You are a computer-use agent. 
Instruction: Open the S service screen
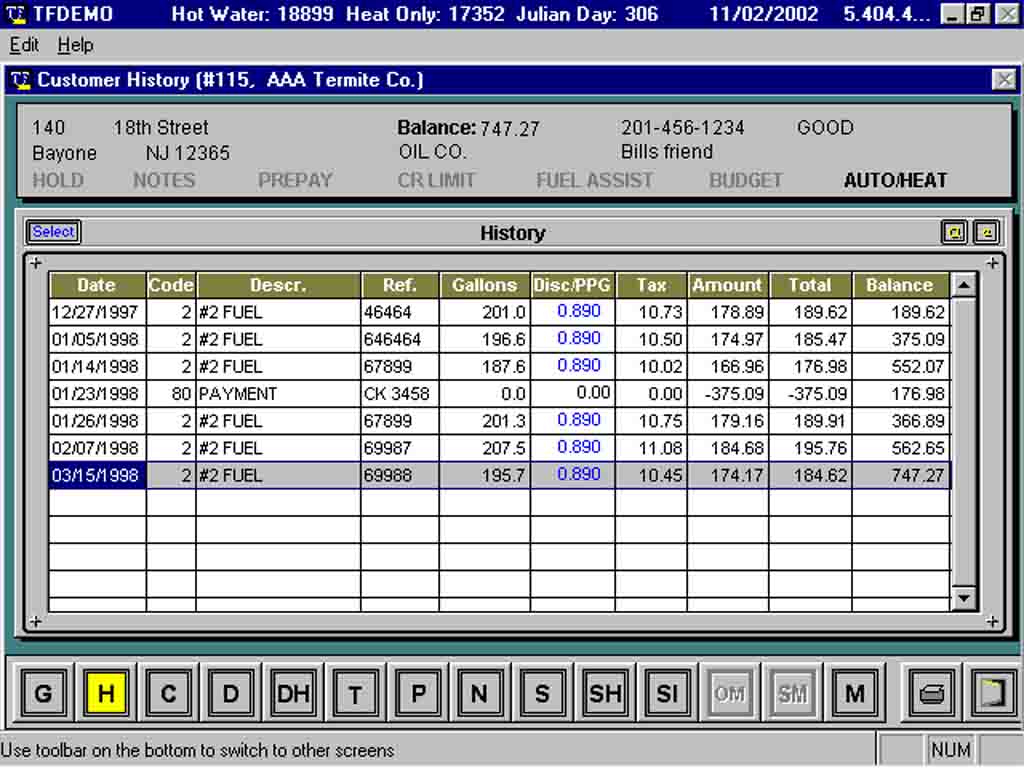(542, 691)
